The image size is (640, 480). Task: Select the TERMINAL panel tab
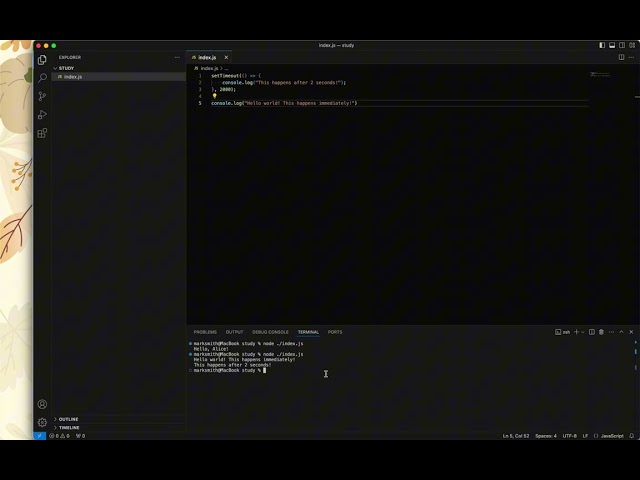[308, 332]
